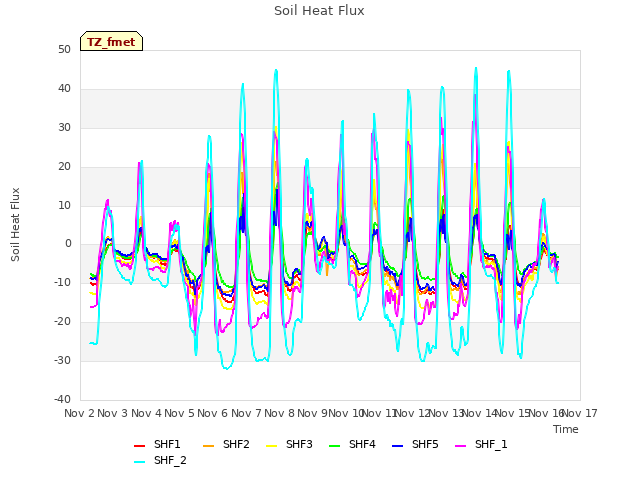Click the -30 y-axis tick label
Viewport: 640px width, 480px height.
62,361
